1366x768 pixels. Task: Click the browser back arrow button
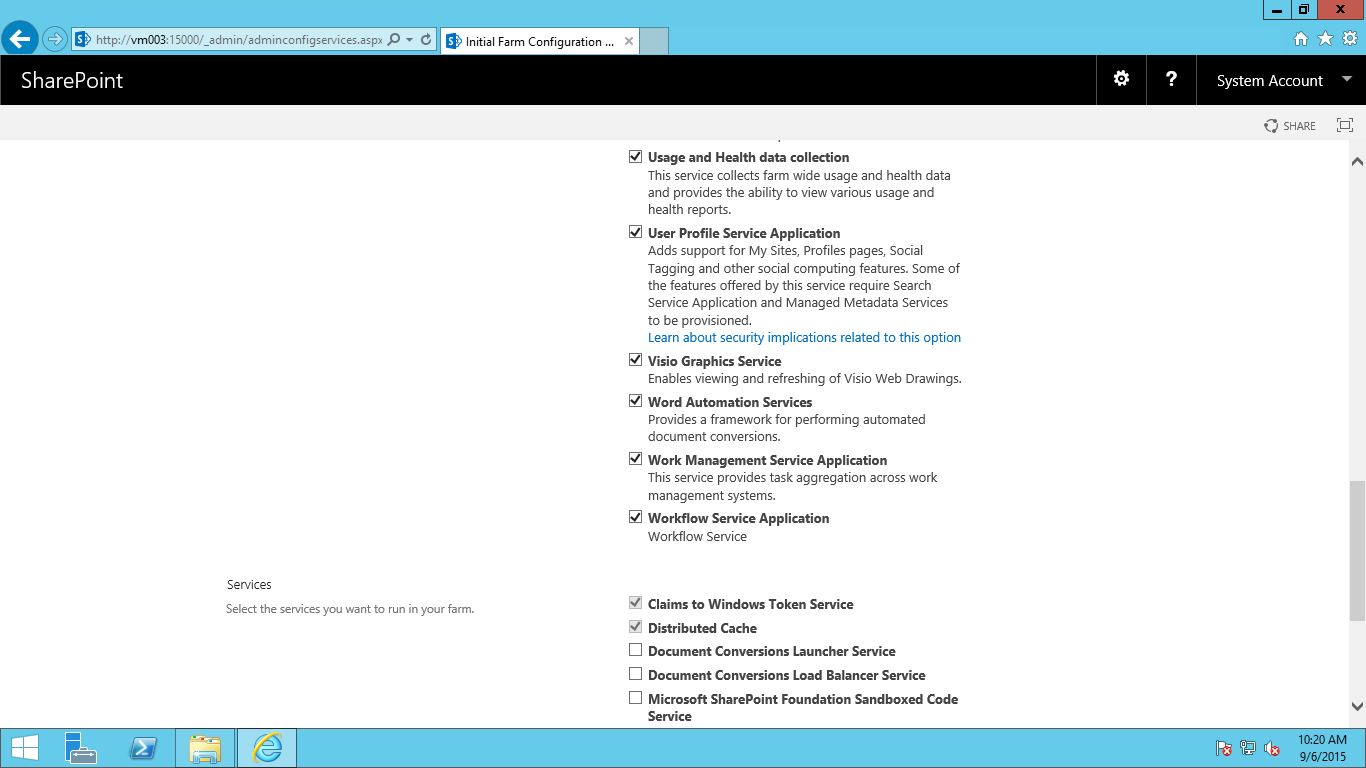[20, 40]
